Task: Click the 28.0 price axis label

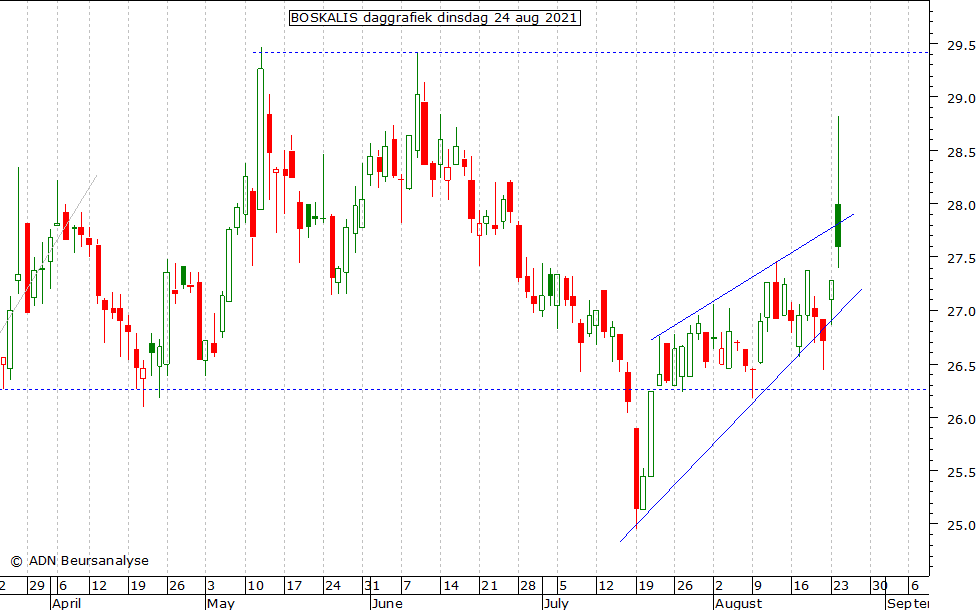Action: click(961, 206)
